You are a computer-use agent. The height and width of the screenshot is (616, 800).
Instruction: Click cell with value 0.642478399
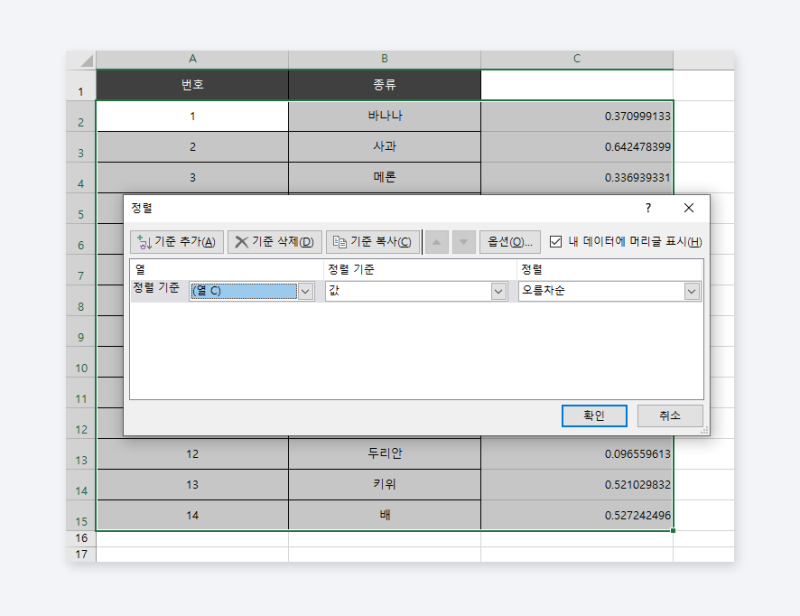577,147
